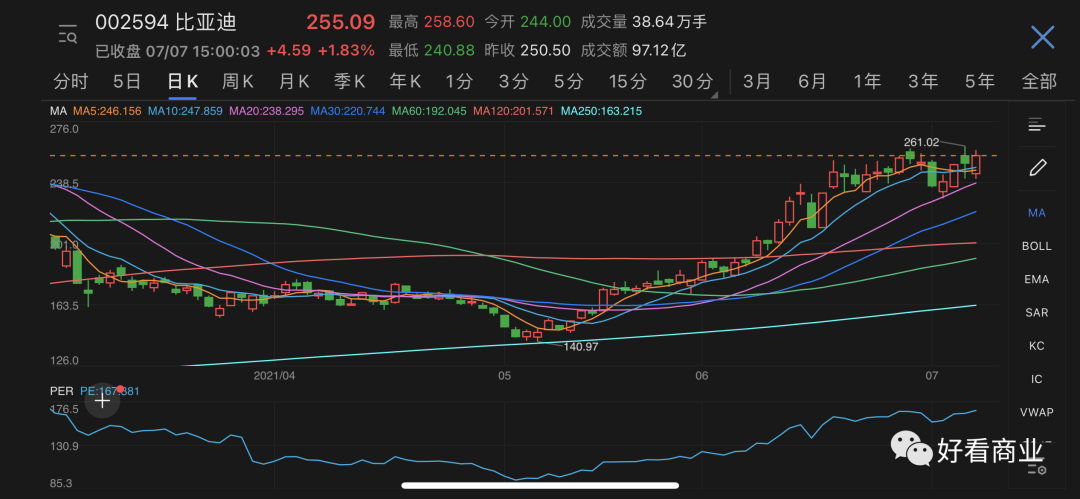
Task: Set range to 全部
Action: tap(1039, 82)
